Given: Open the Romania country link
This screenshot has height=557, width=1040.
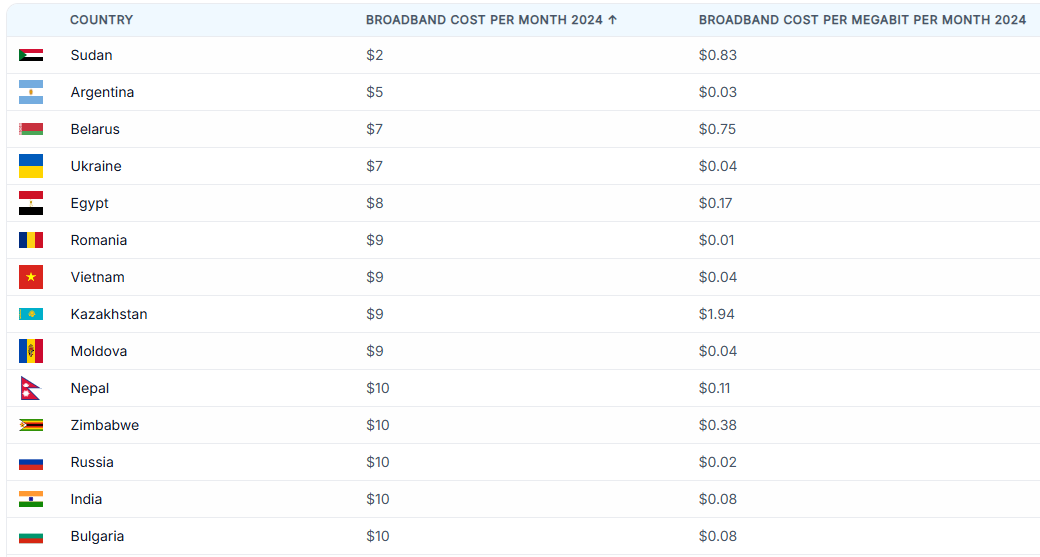Looking at the screenshot, I should coord(99,240).
